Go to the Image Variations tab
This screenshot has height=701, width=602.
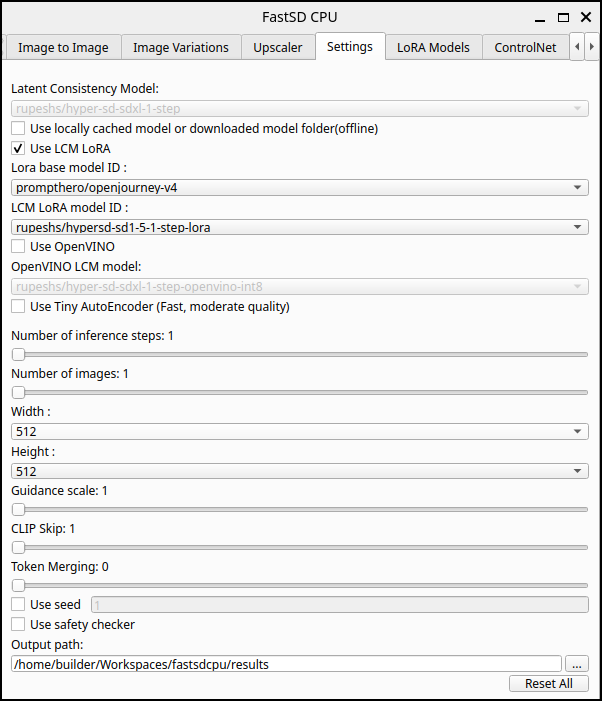coord(181,47)
